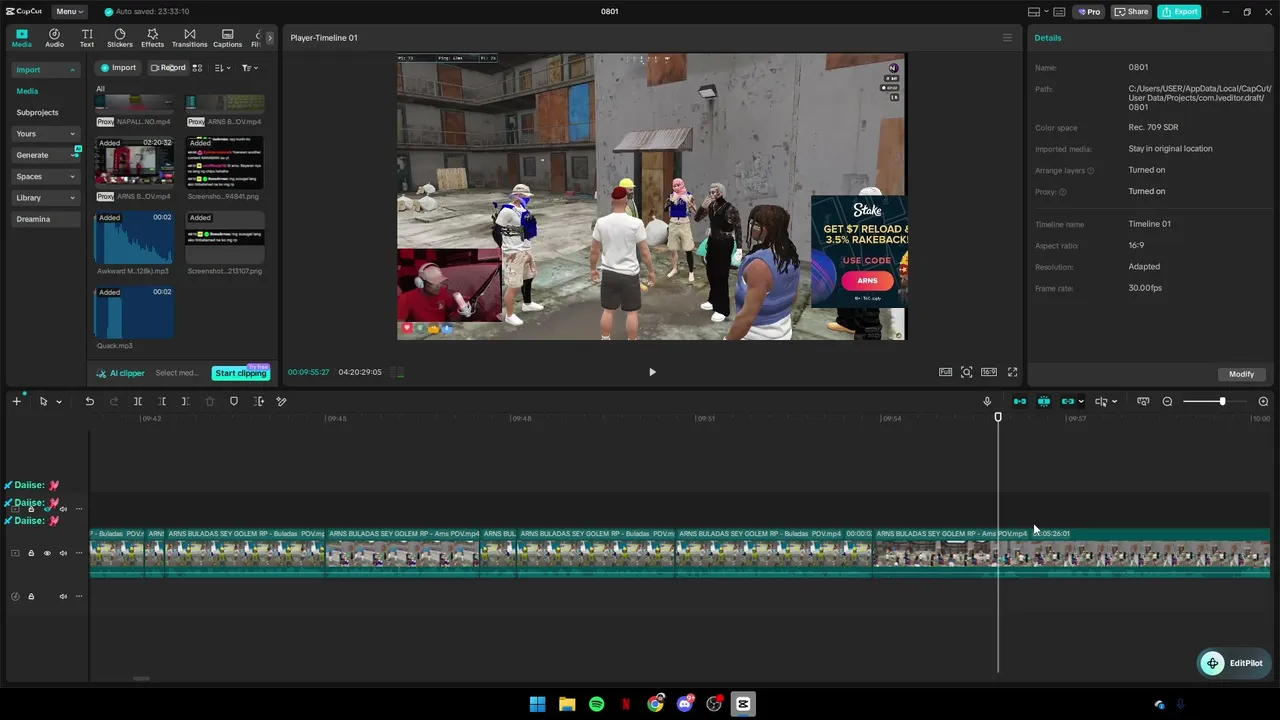Click the Export button

1180,12
